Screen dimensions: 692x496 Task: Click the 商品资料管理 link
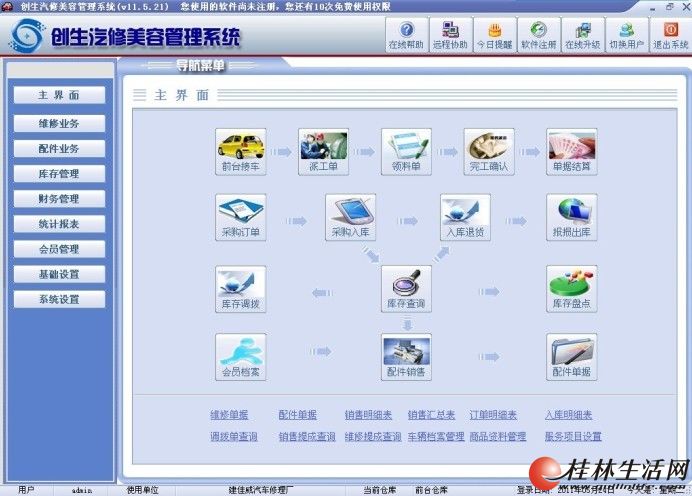tap(498, 437)
